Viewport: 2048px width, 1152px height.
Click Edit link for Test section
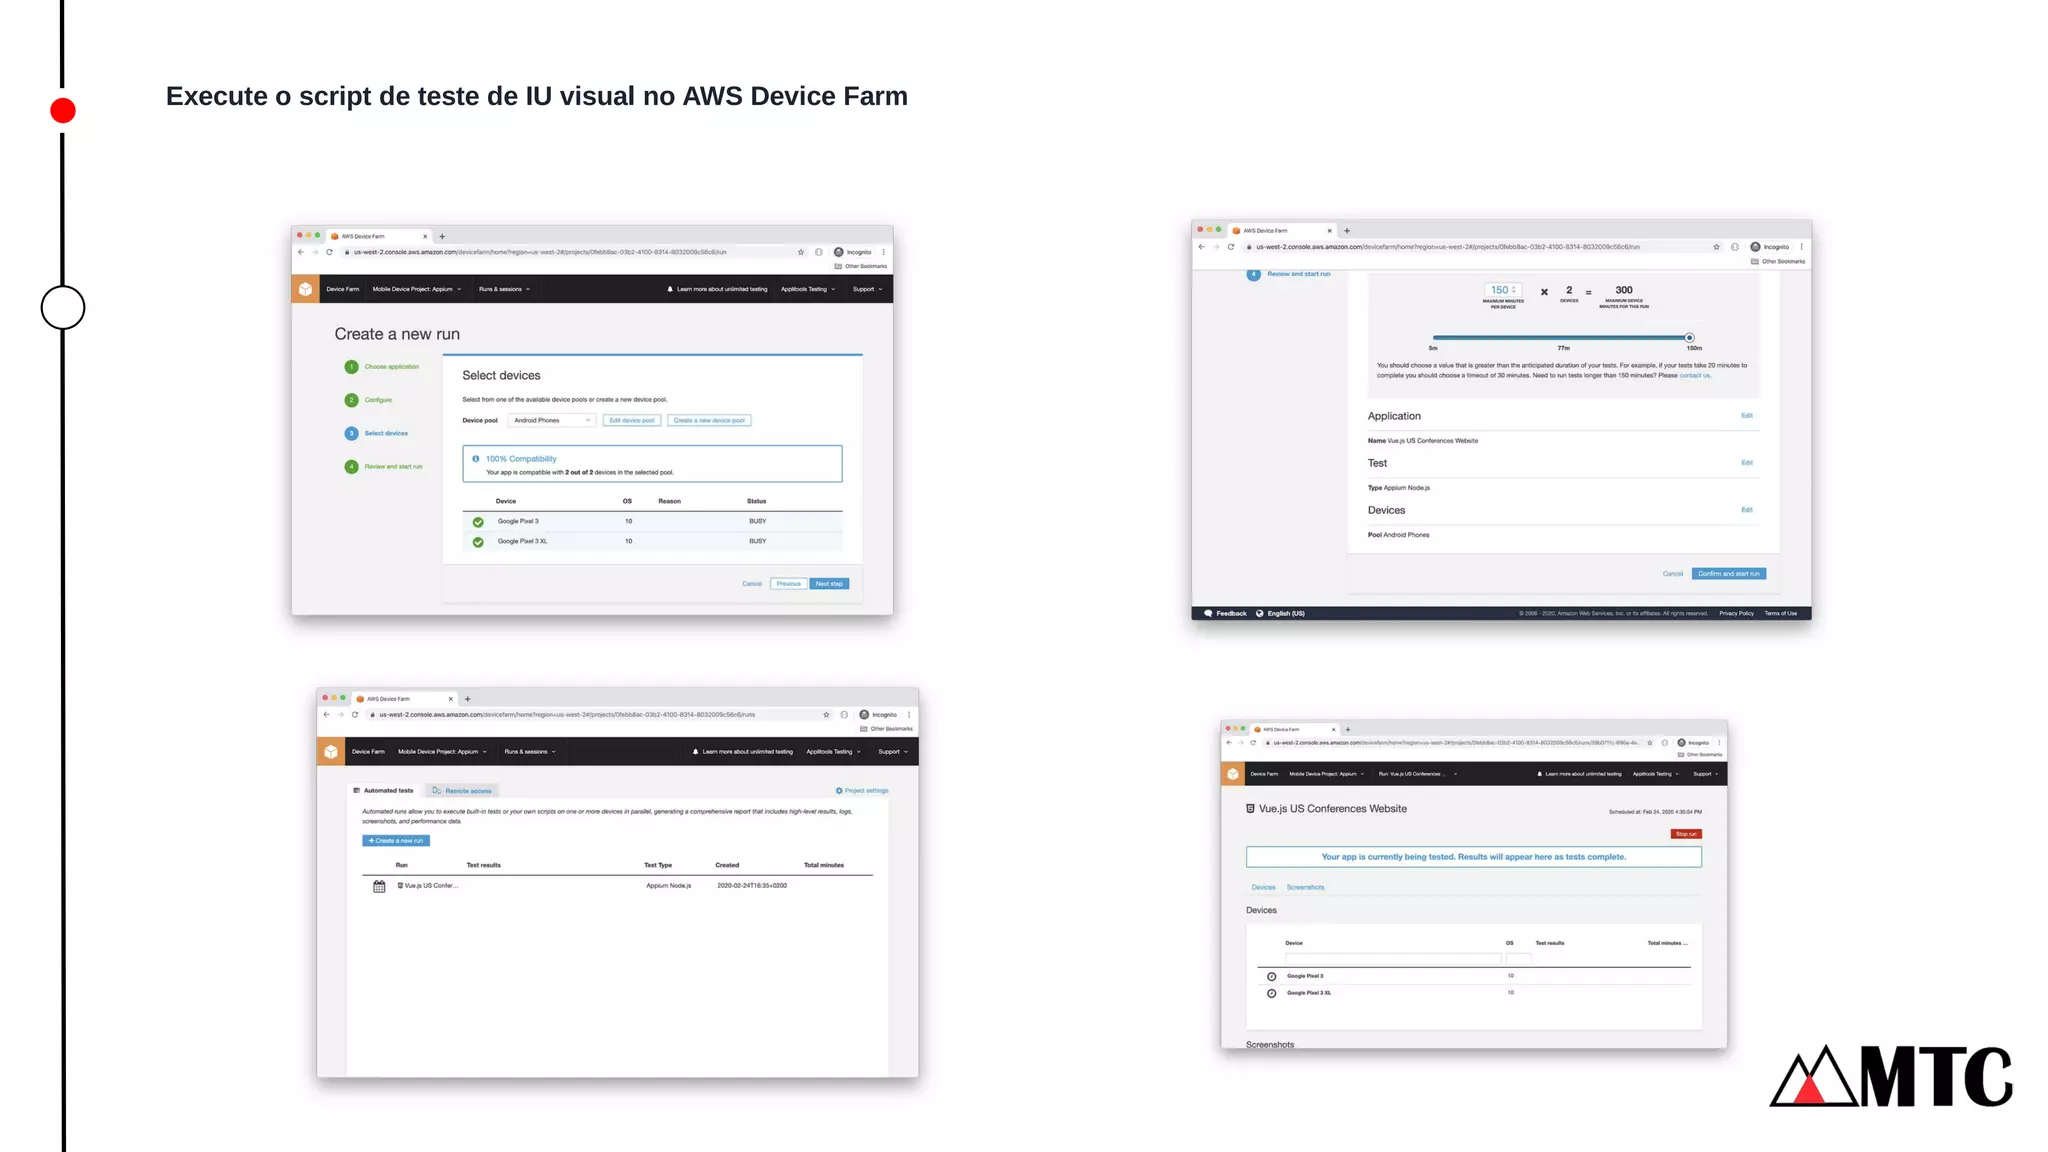(1747, 463)
